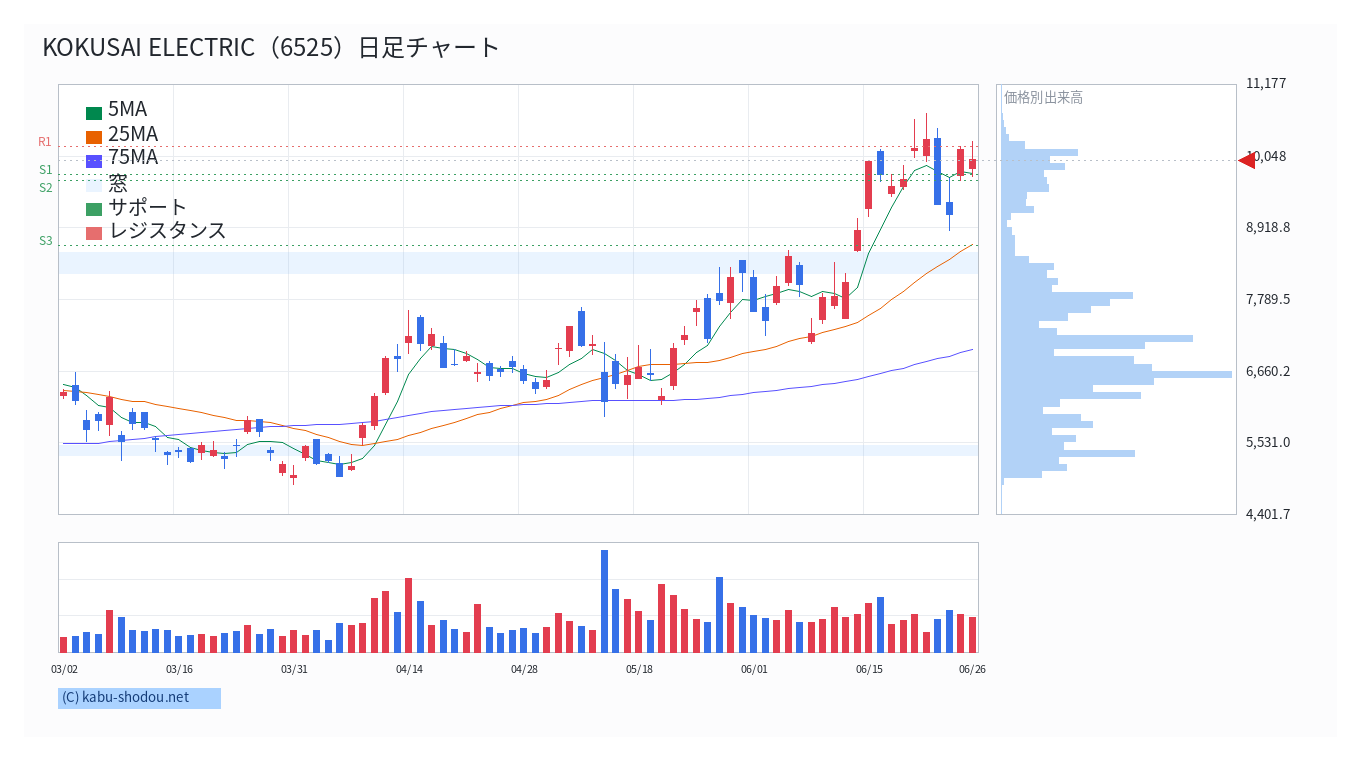Click the 7,789.5 price axis label

pyautogui.click(x=1268, y=299)
